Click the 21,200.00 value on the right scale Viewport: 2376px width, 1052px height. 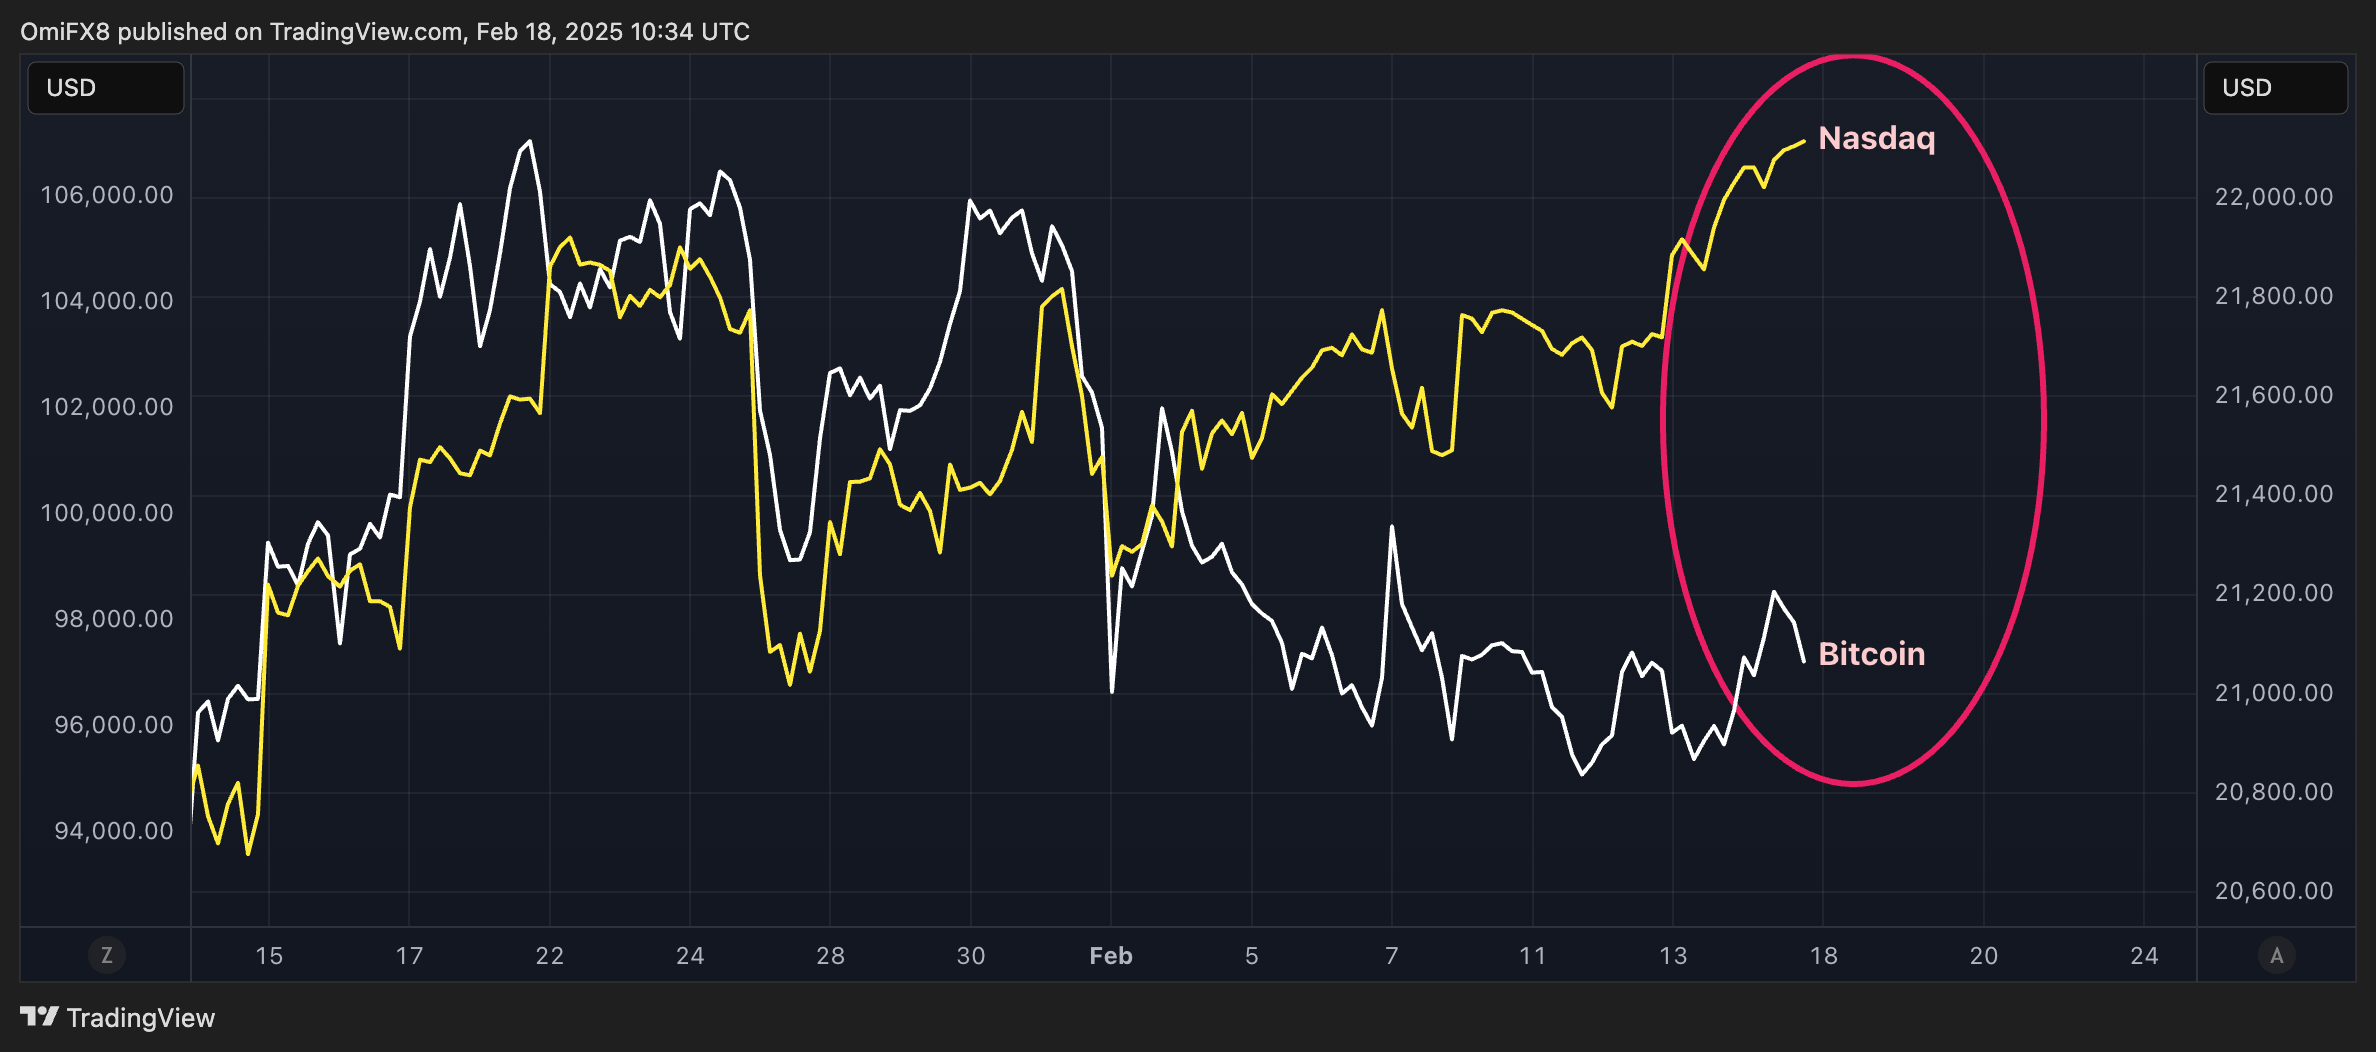[x=2274, y=592]
